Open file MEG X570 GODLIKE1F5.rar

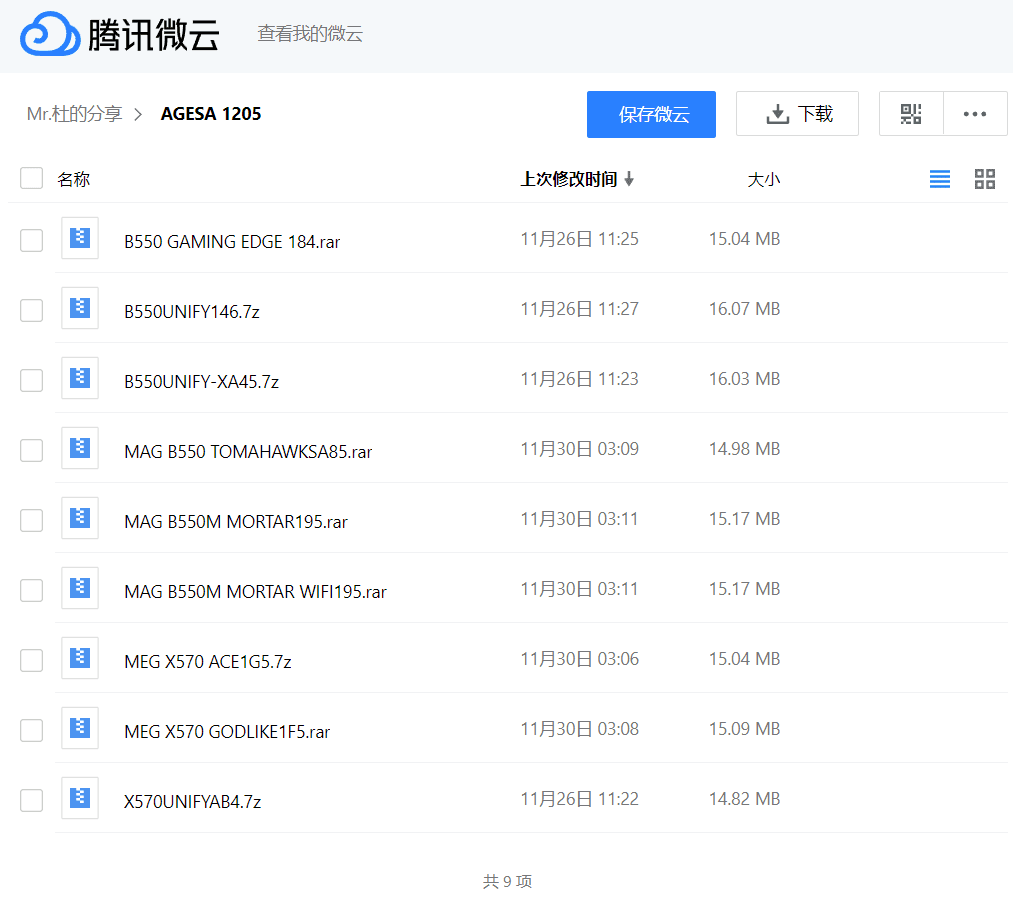point(227,732)
